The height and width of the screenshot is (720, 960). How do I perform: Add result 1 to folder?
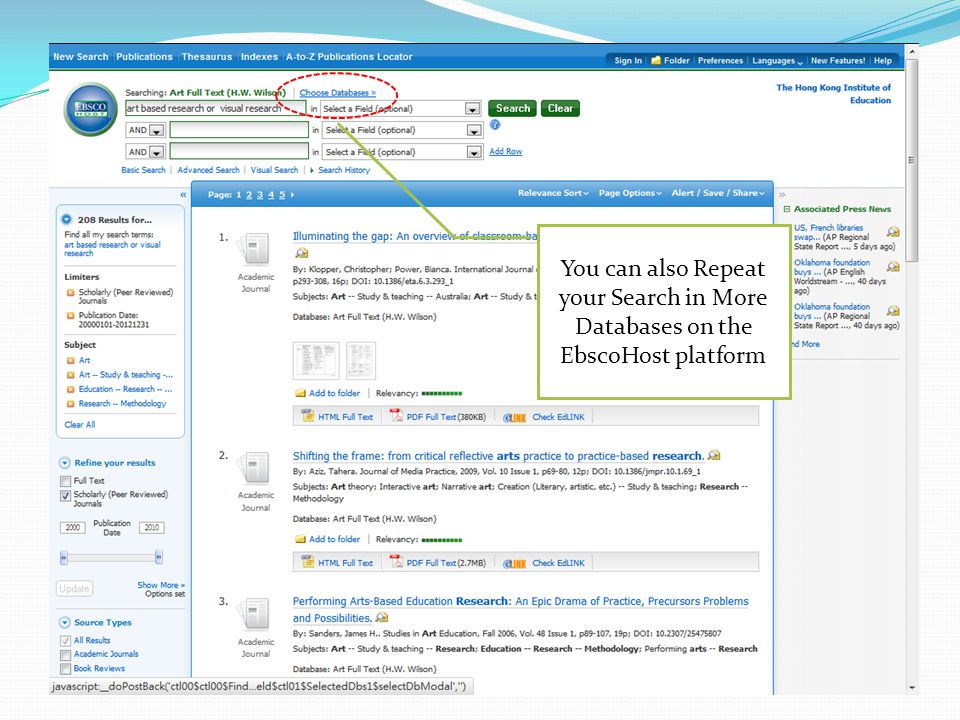(x=328, y=393)
